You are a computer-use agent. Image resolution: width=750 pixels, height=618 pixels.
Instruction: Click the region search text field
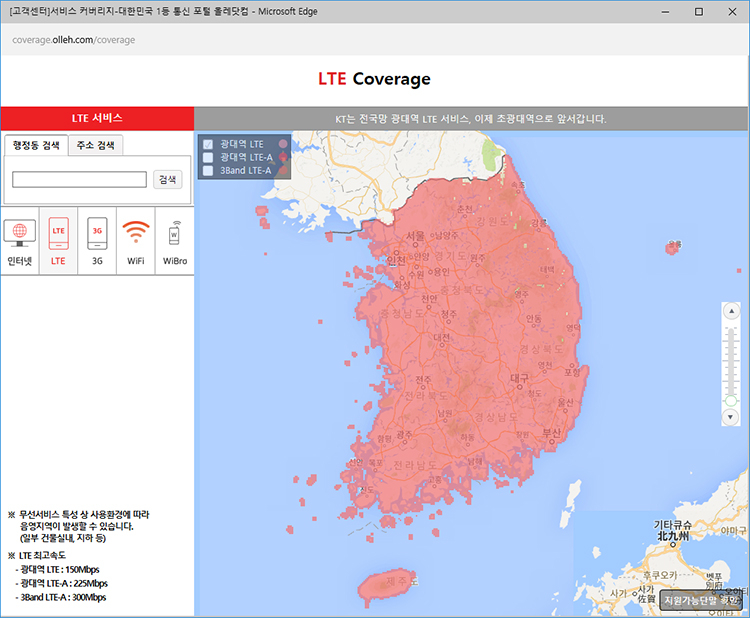point(80,179)
